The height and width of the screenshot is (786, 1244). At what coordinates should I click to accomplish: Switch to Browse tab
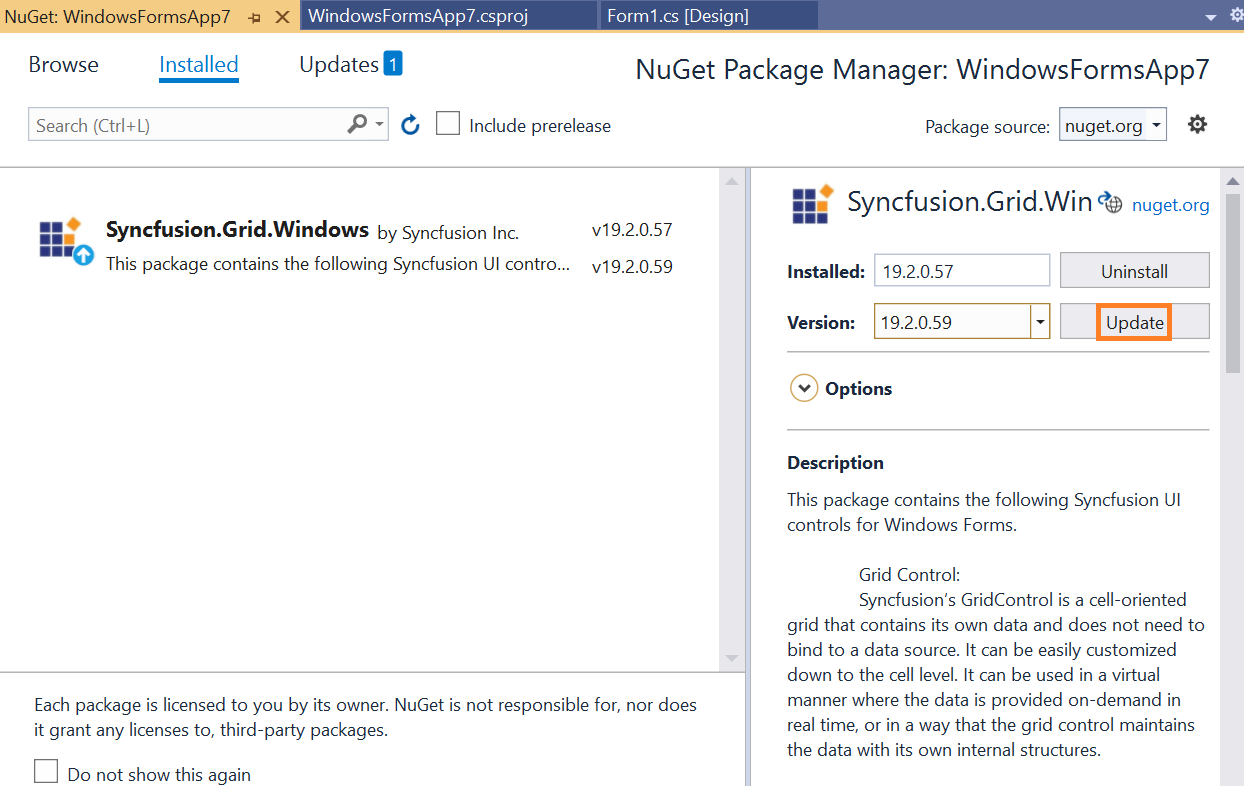[x=64, y=65]
